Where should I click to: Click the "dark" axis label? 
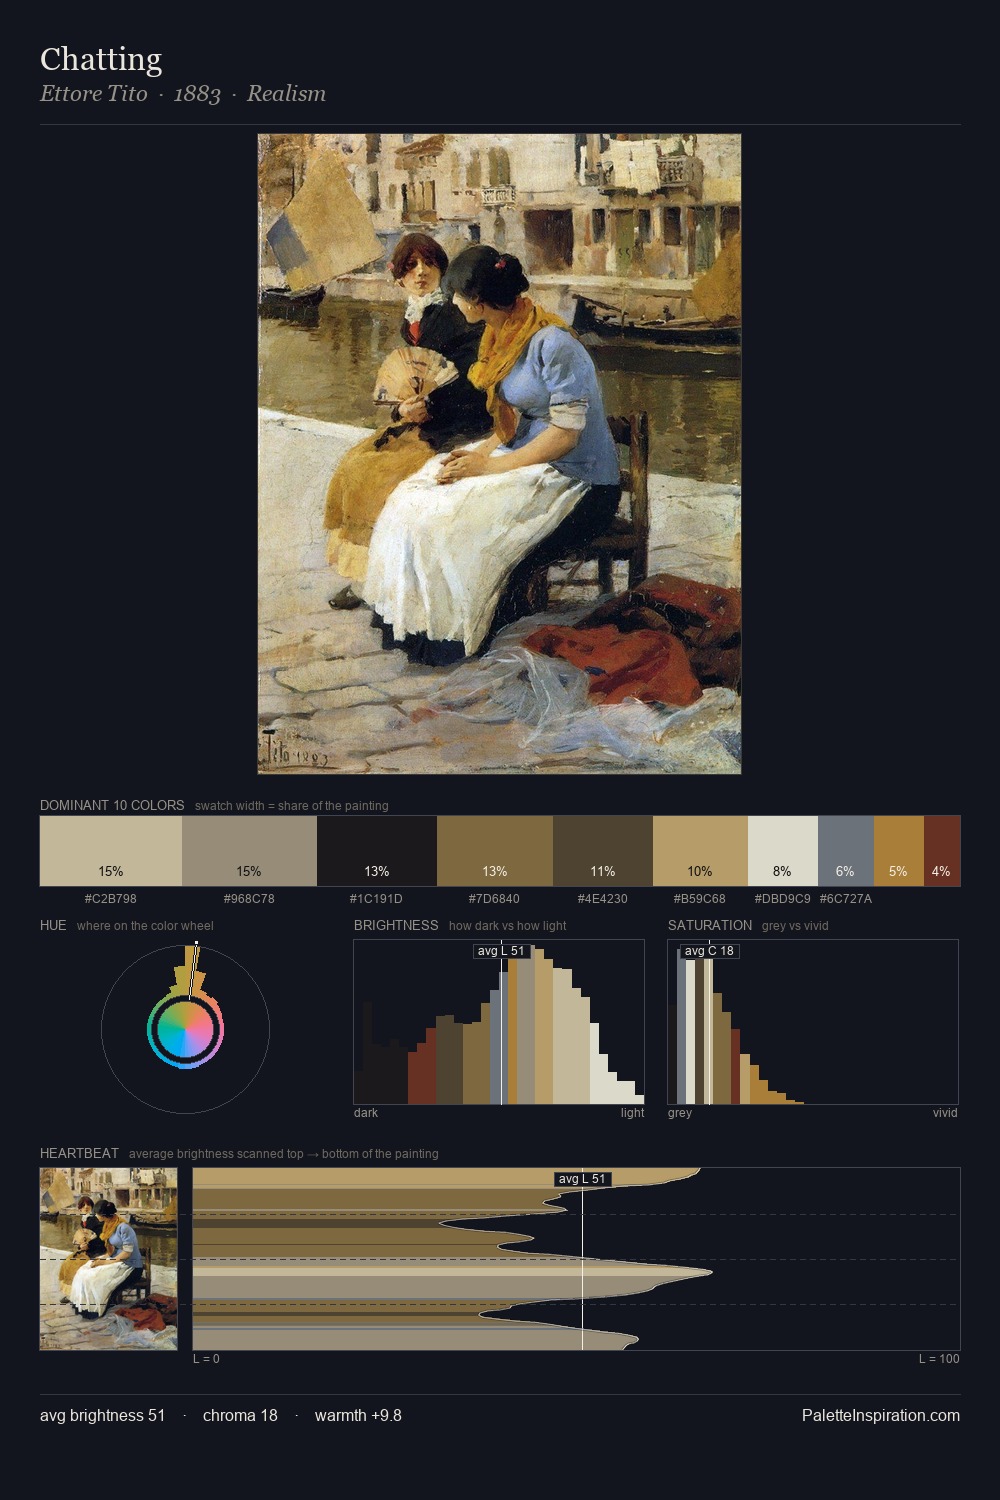[366, 1113]
